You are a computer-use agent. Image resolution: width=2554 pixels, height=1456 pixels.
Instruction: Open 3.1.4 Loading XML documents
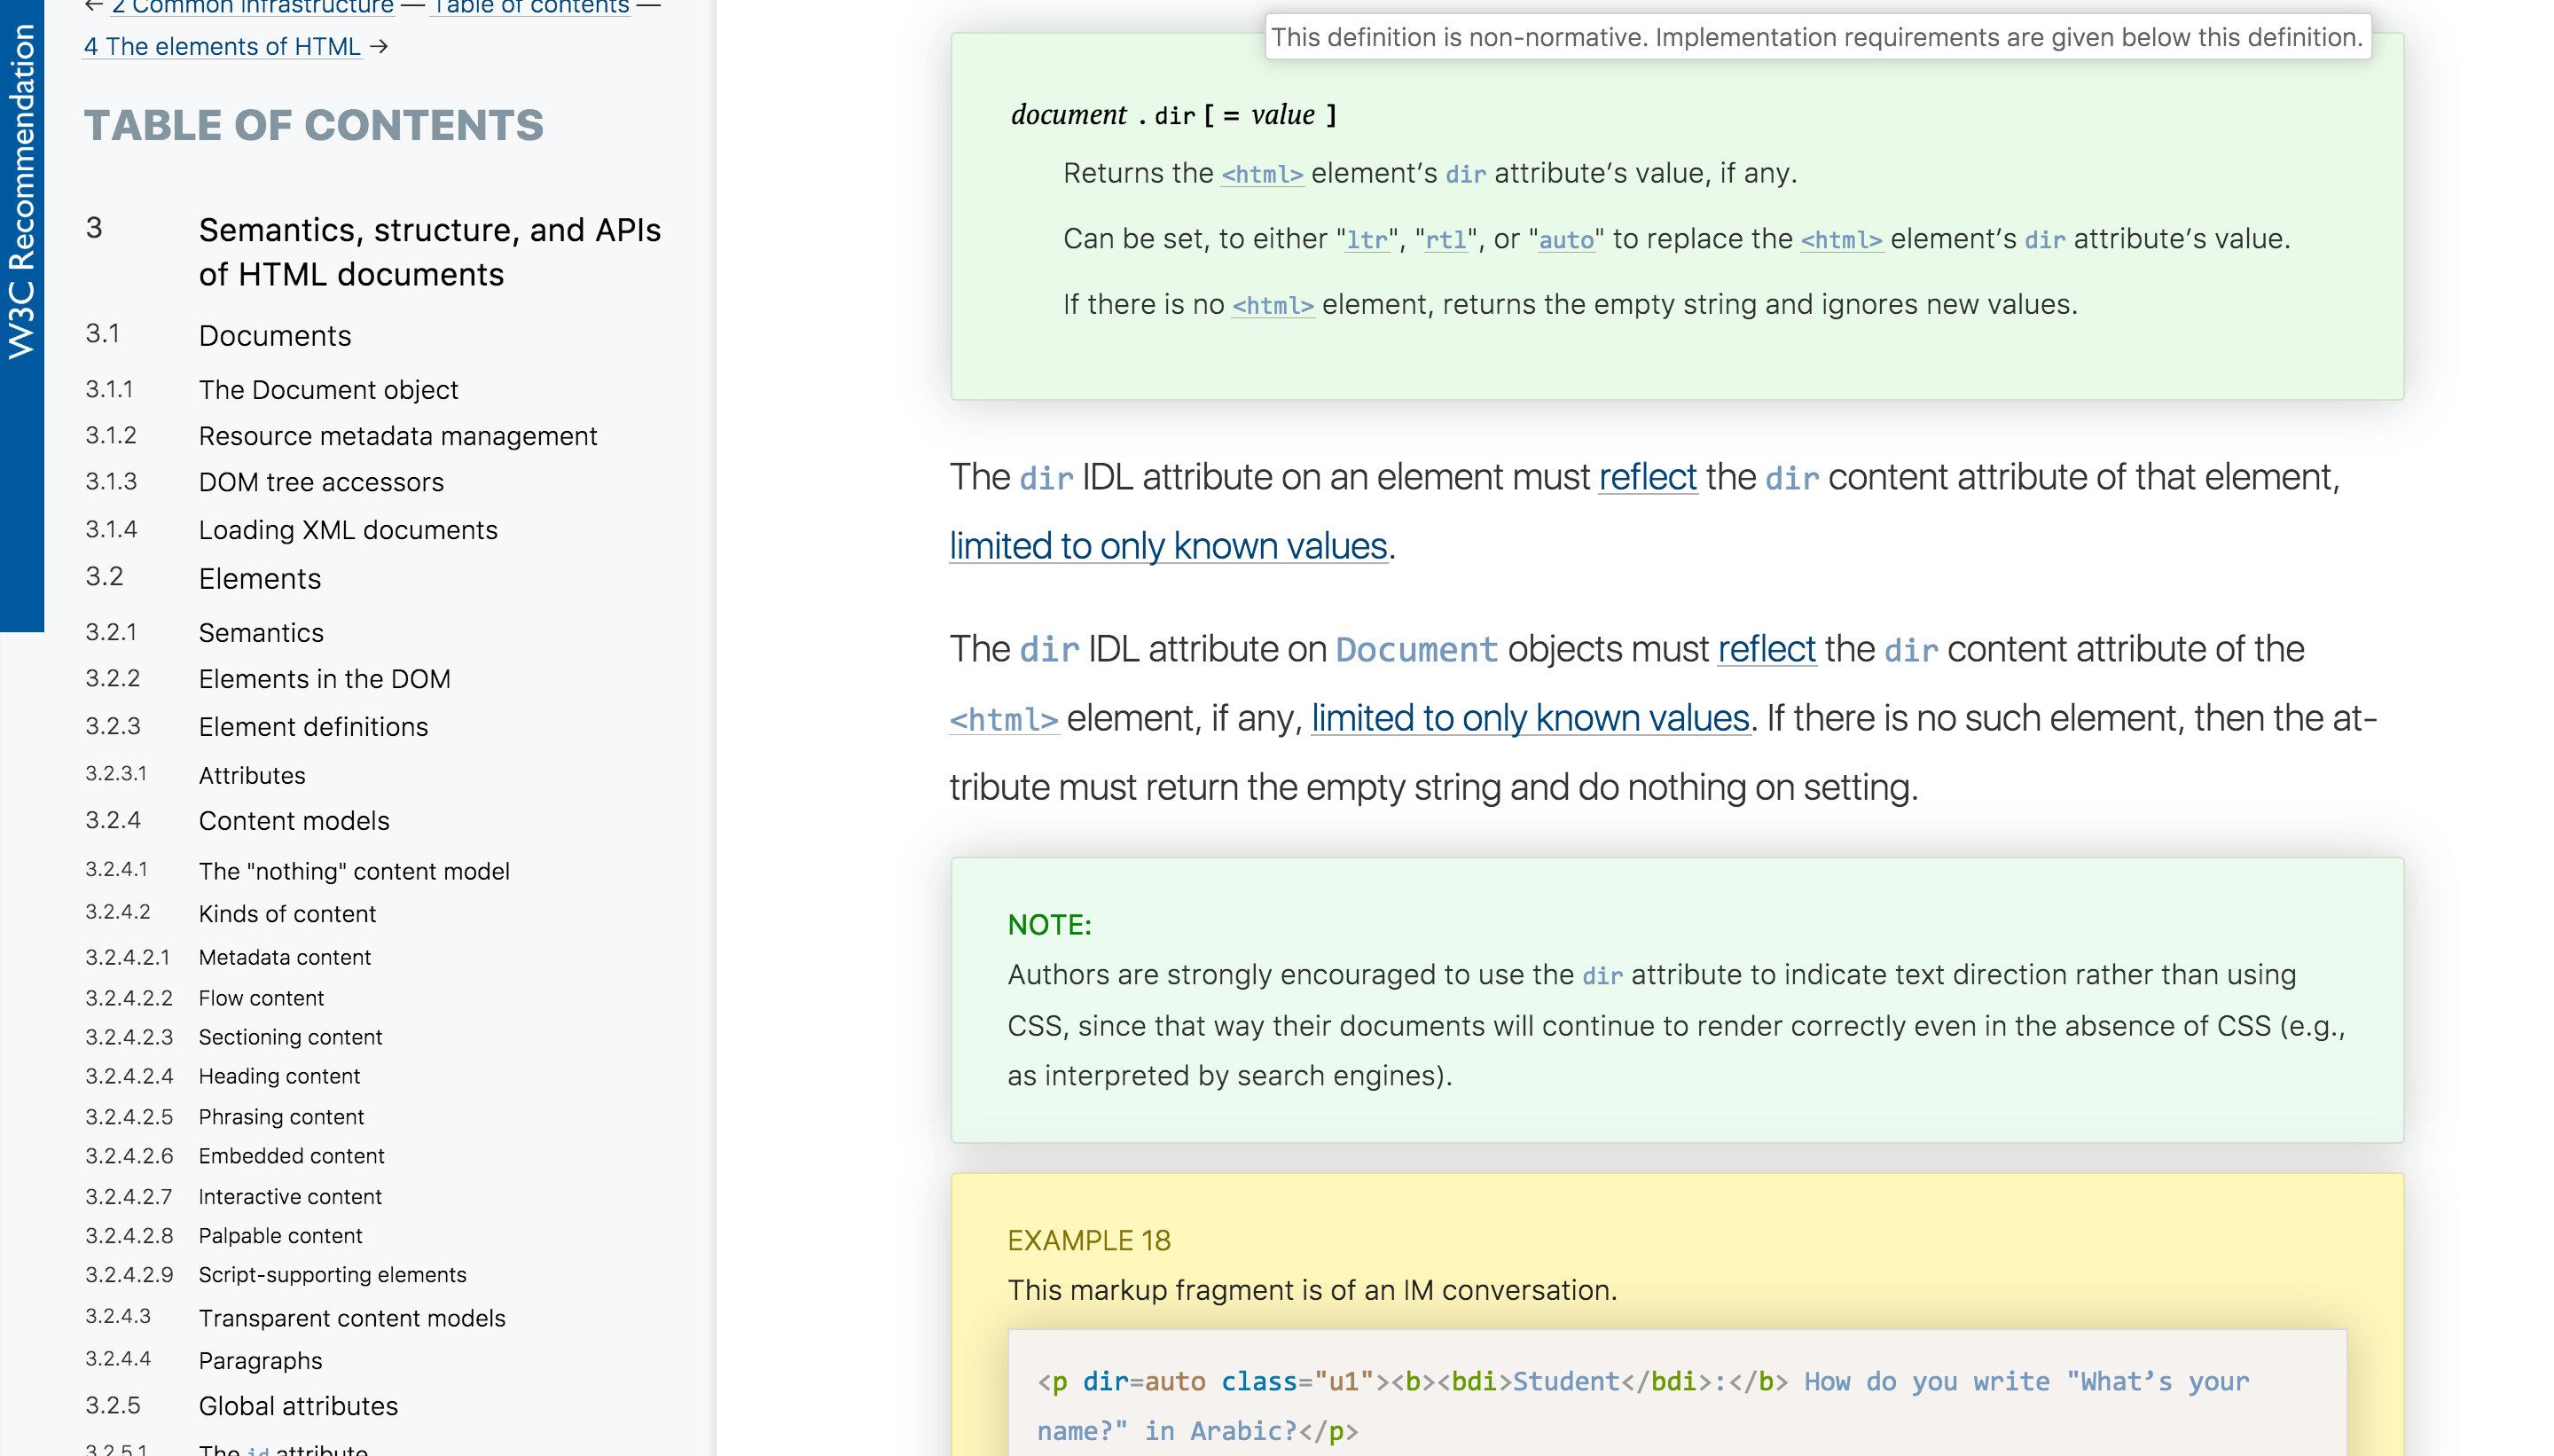tap(348, 530)
